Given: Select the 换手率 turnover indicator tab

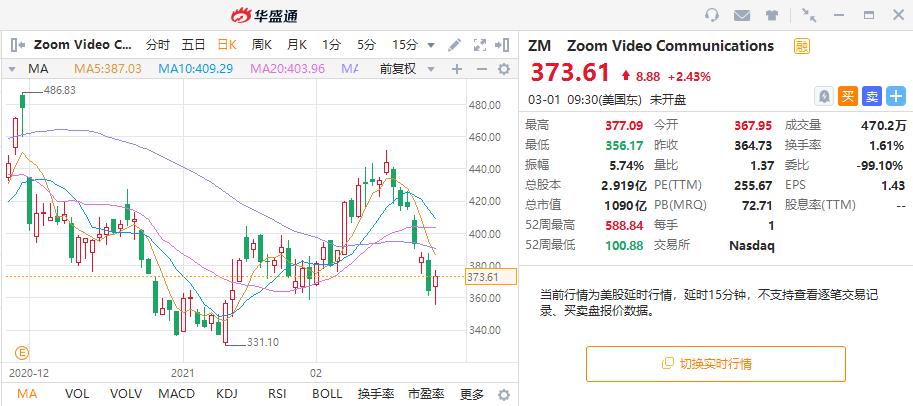Looking at the screenshot, I should (376, 394).
